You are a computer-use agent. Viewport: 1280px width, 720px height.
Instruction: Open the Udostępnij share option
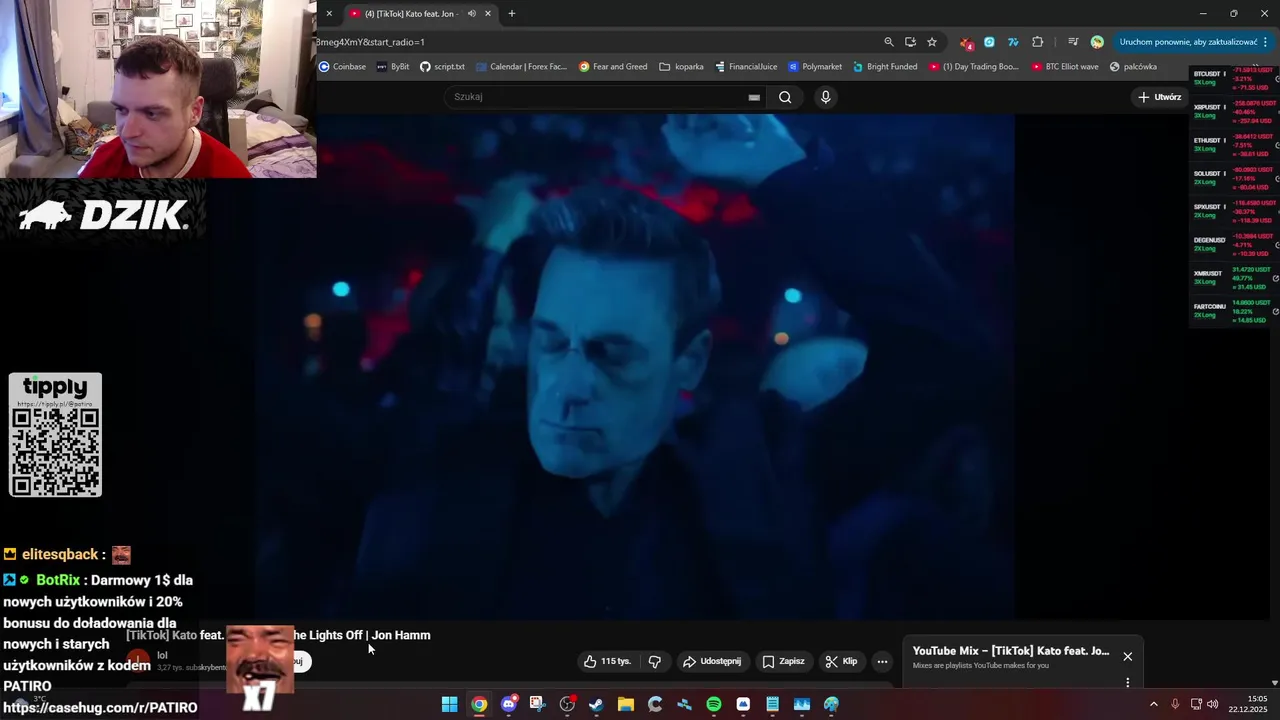point(712,661)
